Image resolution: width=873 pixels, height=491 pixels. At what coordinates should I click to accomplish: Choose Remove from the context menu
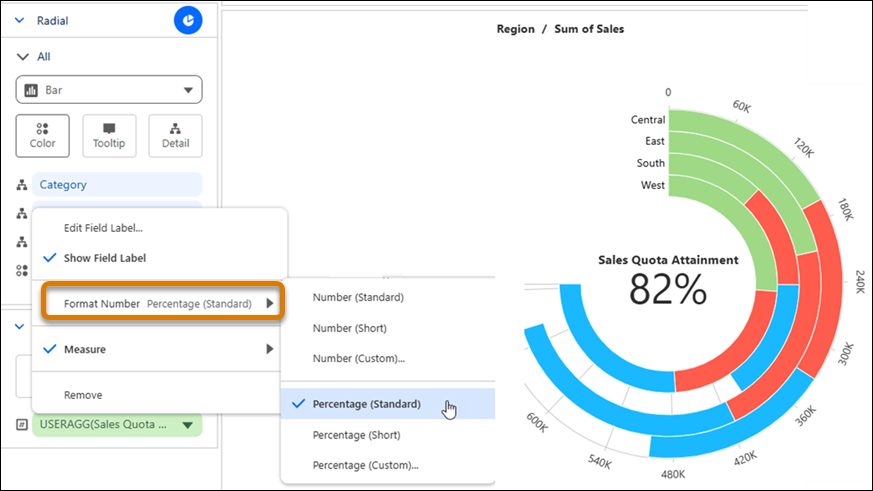(83, 395)
